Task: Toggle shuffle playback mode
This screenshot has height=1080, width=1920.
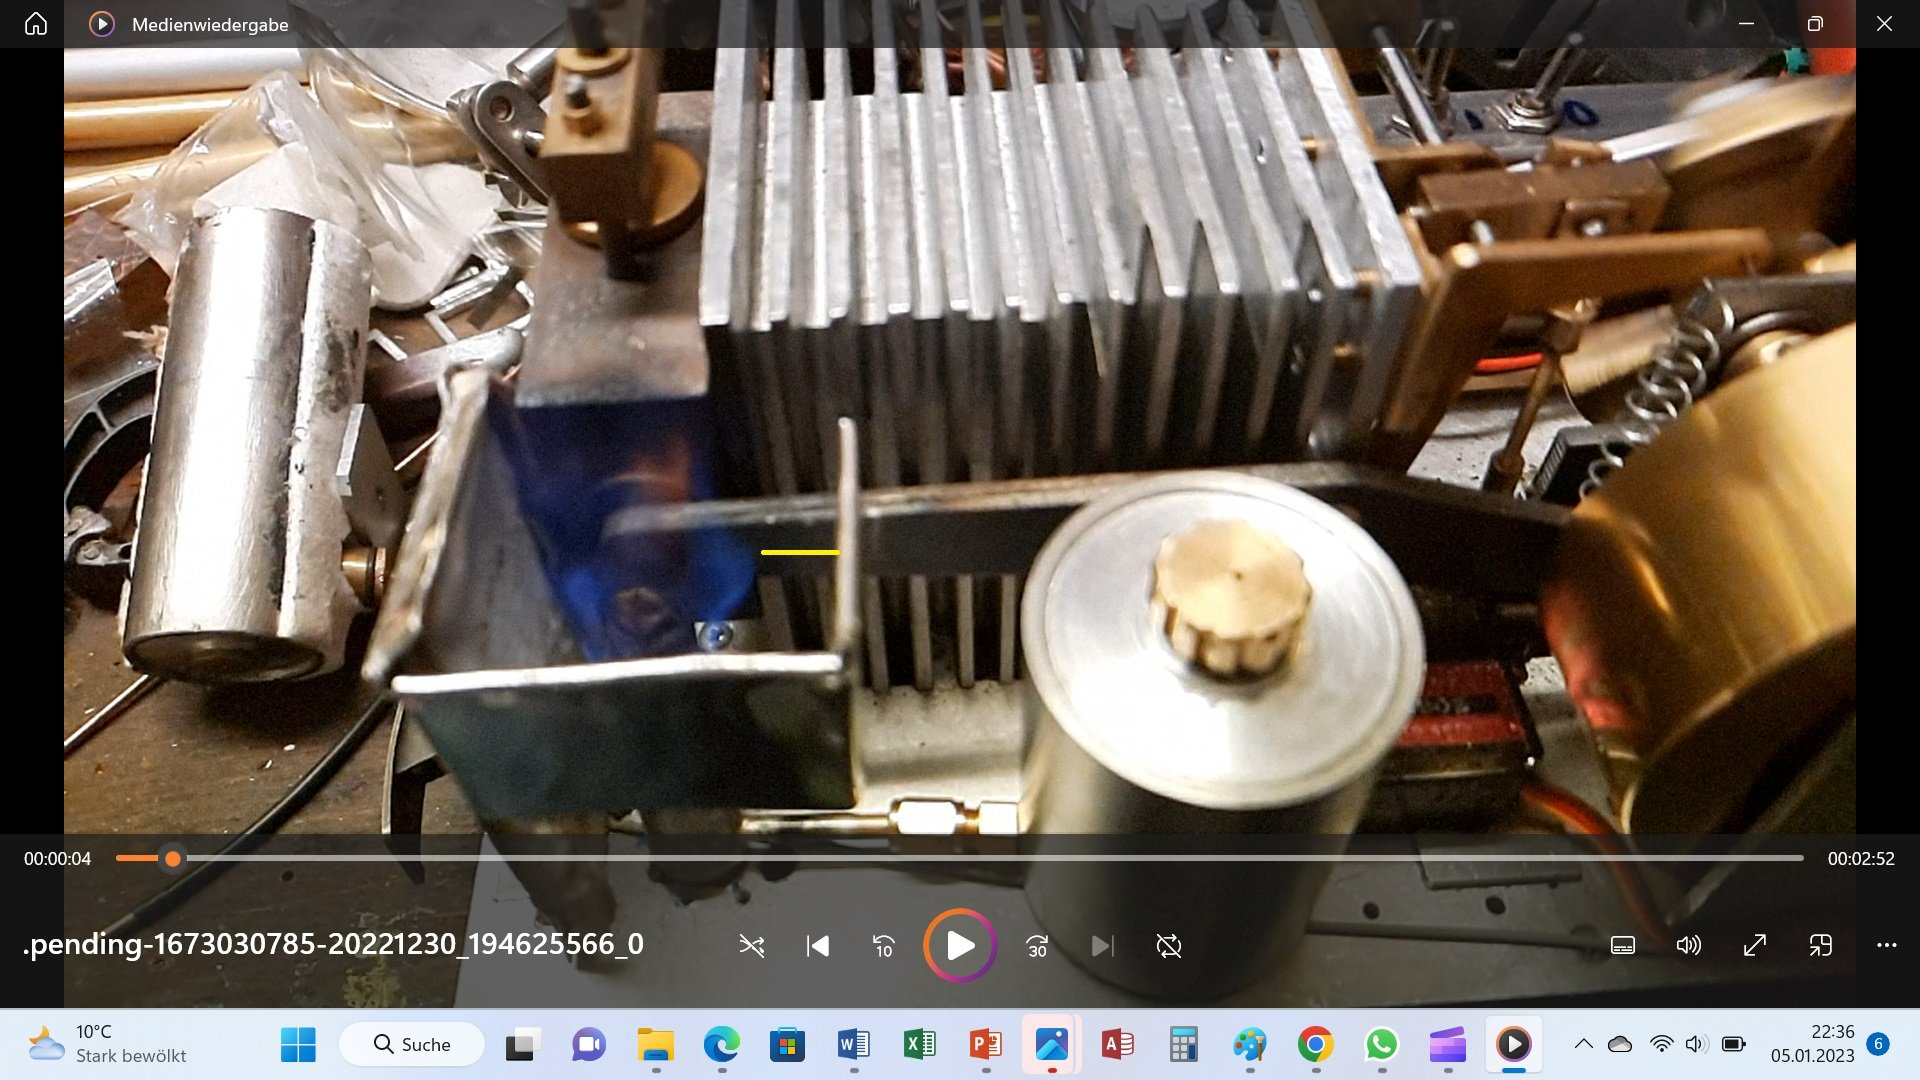Action: click(752, 946)
